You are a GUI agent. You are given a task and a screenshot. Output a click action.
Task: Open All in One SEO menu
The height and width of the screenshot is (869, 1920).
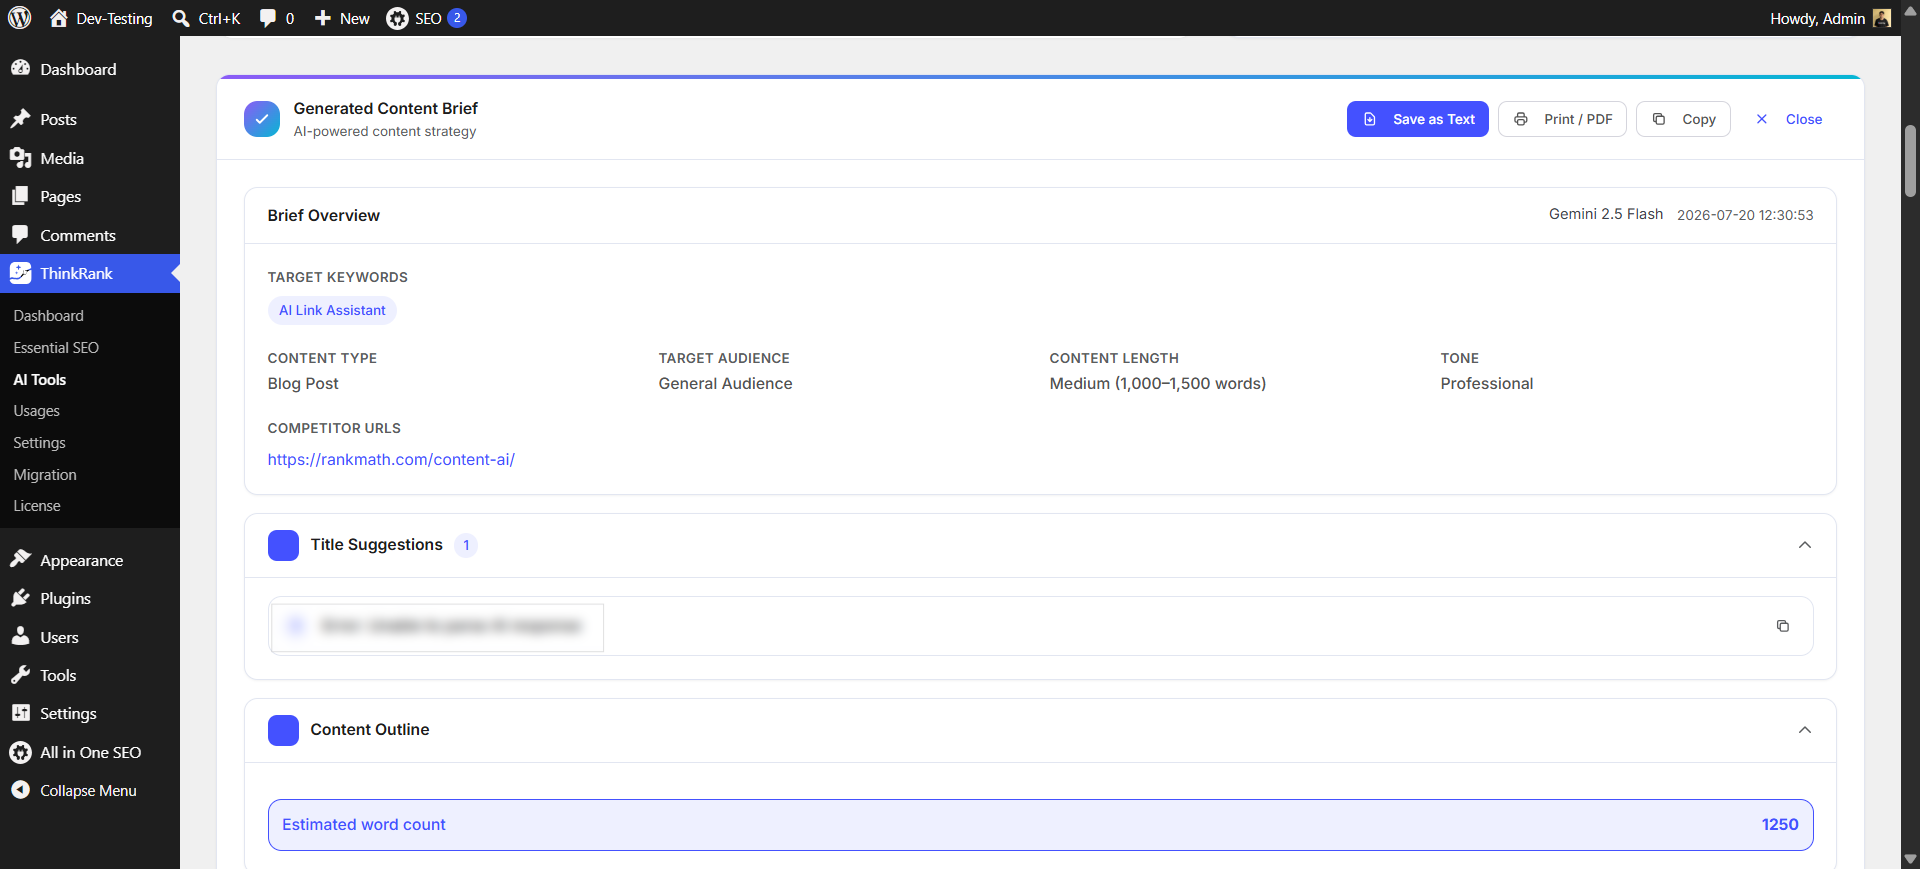(90, 752)
